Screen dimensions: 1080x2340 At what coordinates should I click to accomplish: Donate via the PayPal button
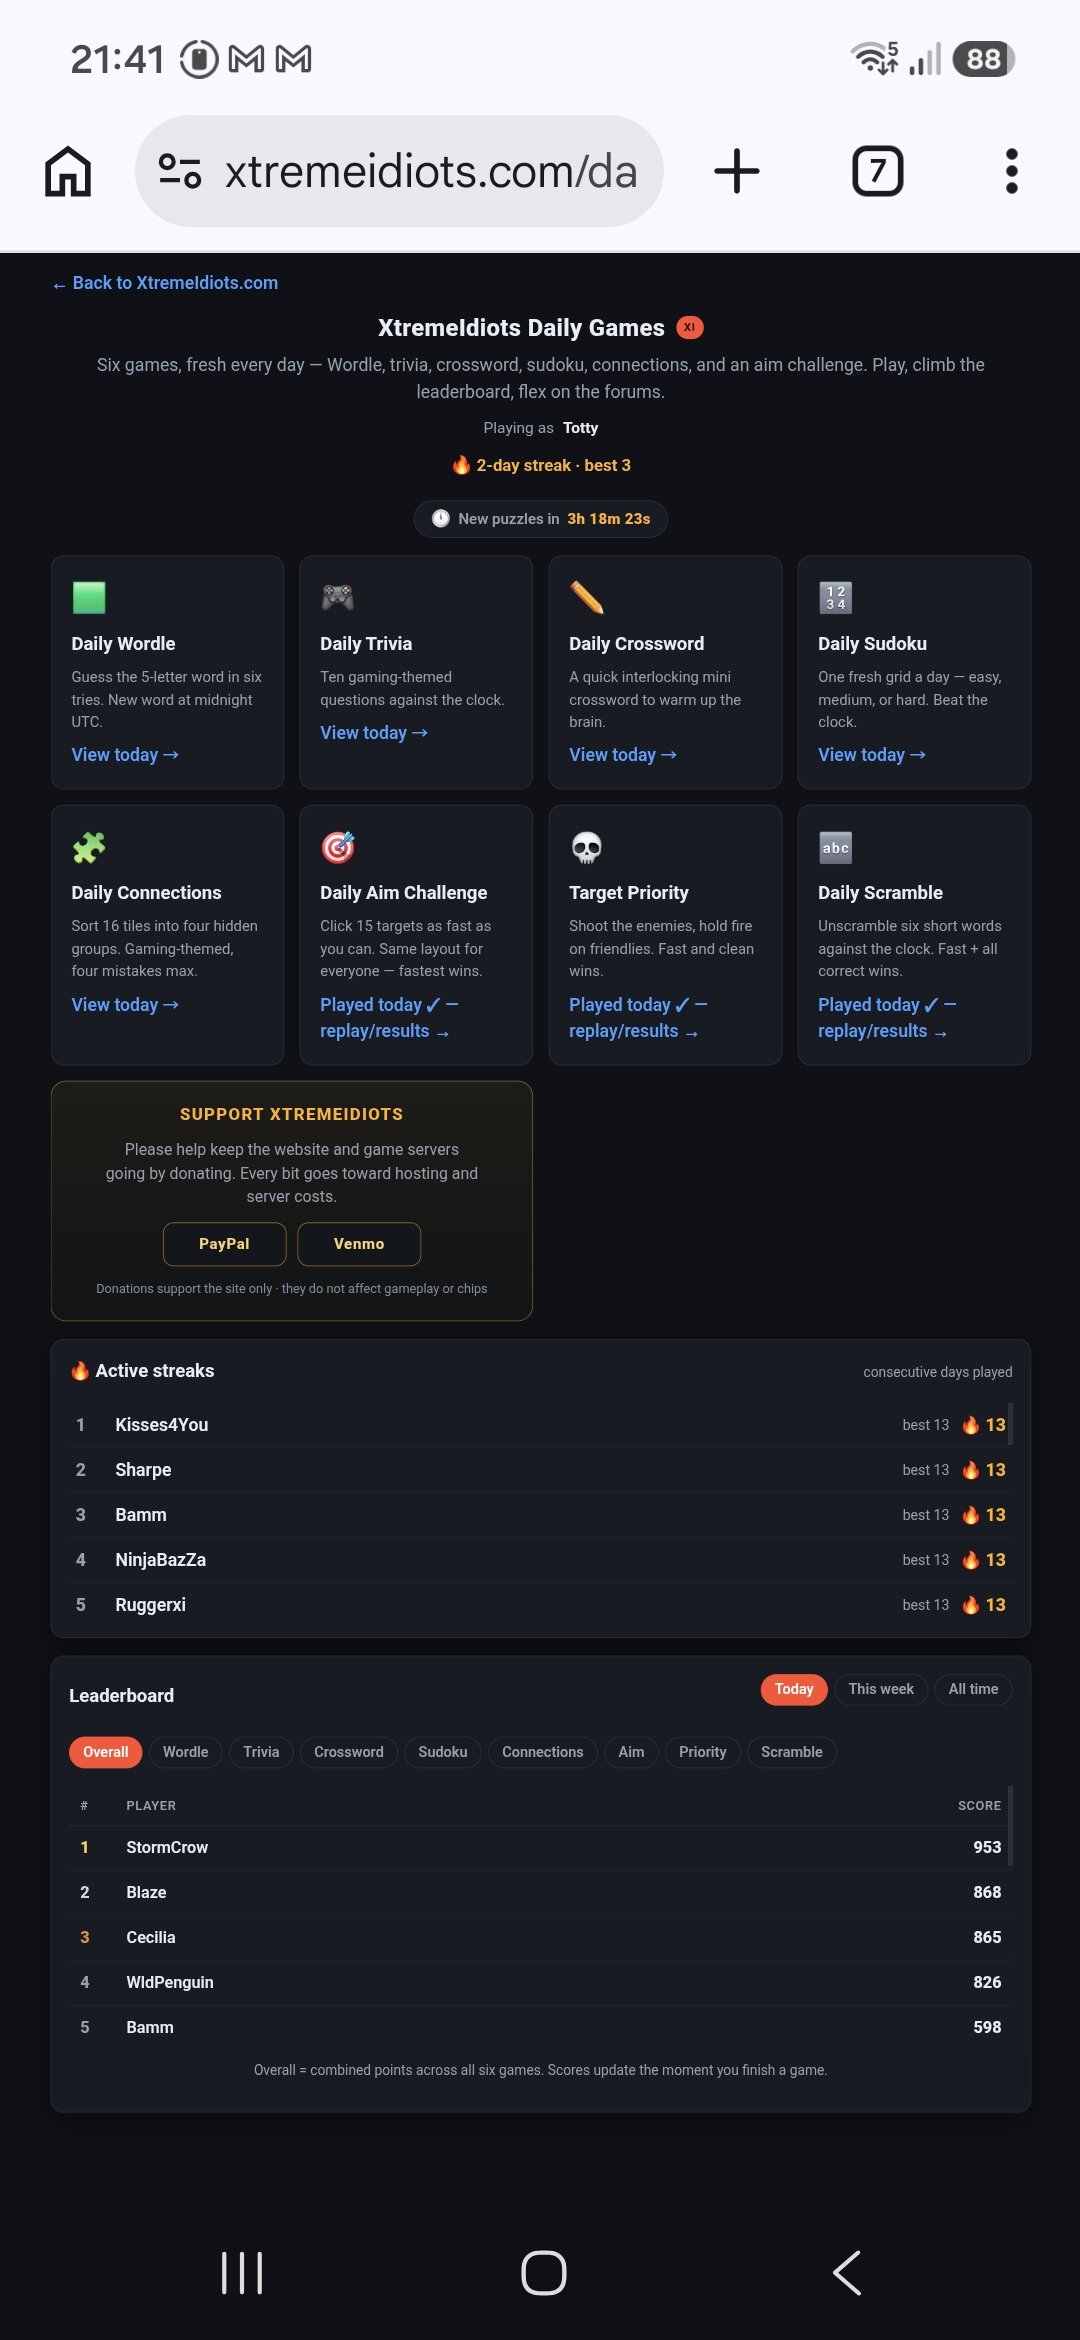coord(224,1244)
